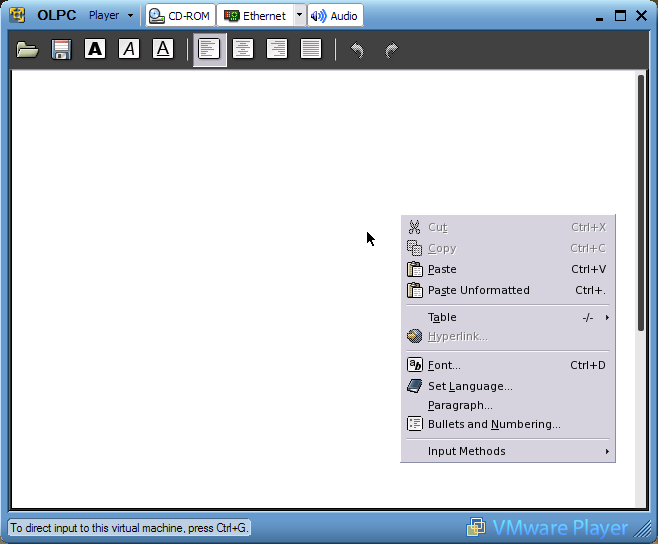Open the Font... dialog from the menu
The width and height of the screenshot is (658, 544).
tap(508, 365)
